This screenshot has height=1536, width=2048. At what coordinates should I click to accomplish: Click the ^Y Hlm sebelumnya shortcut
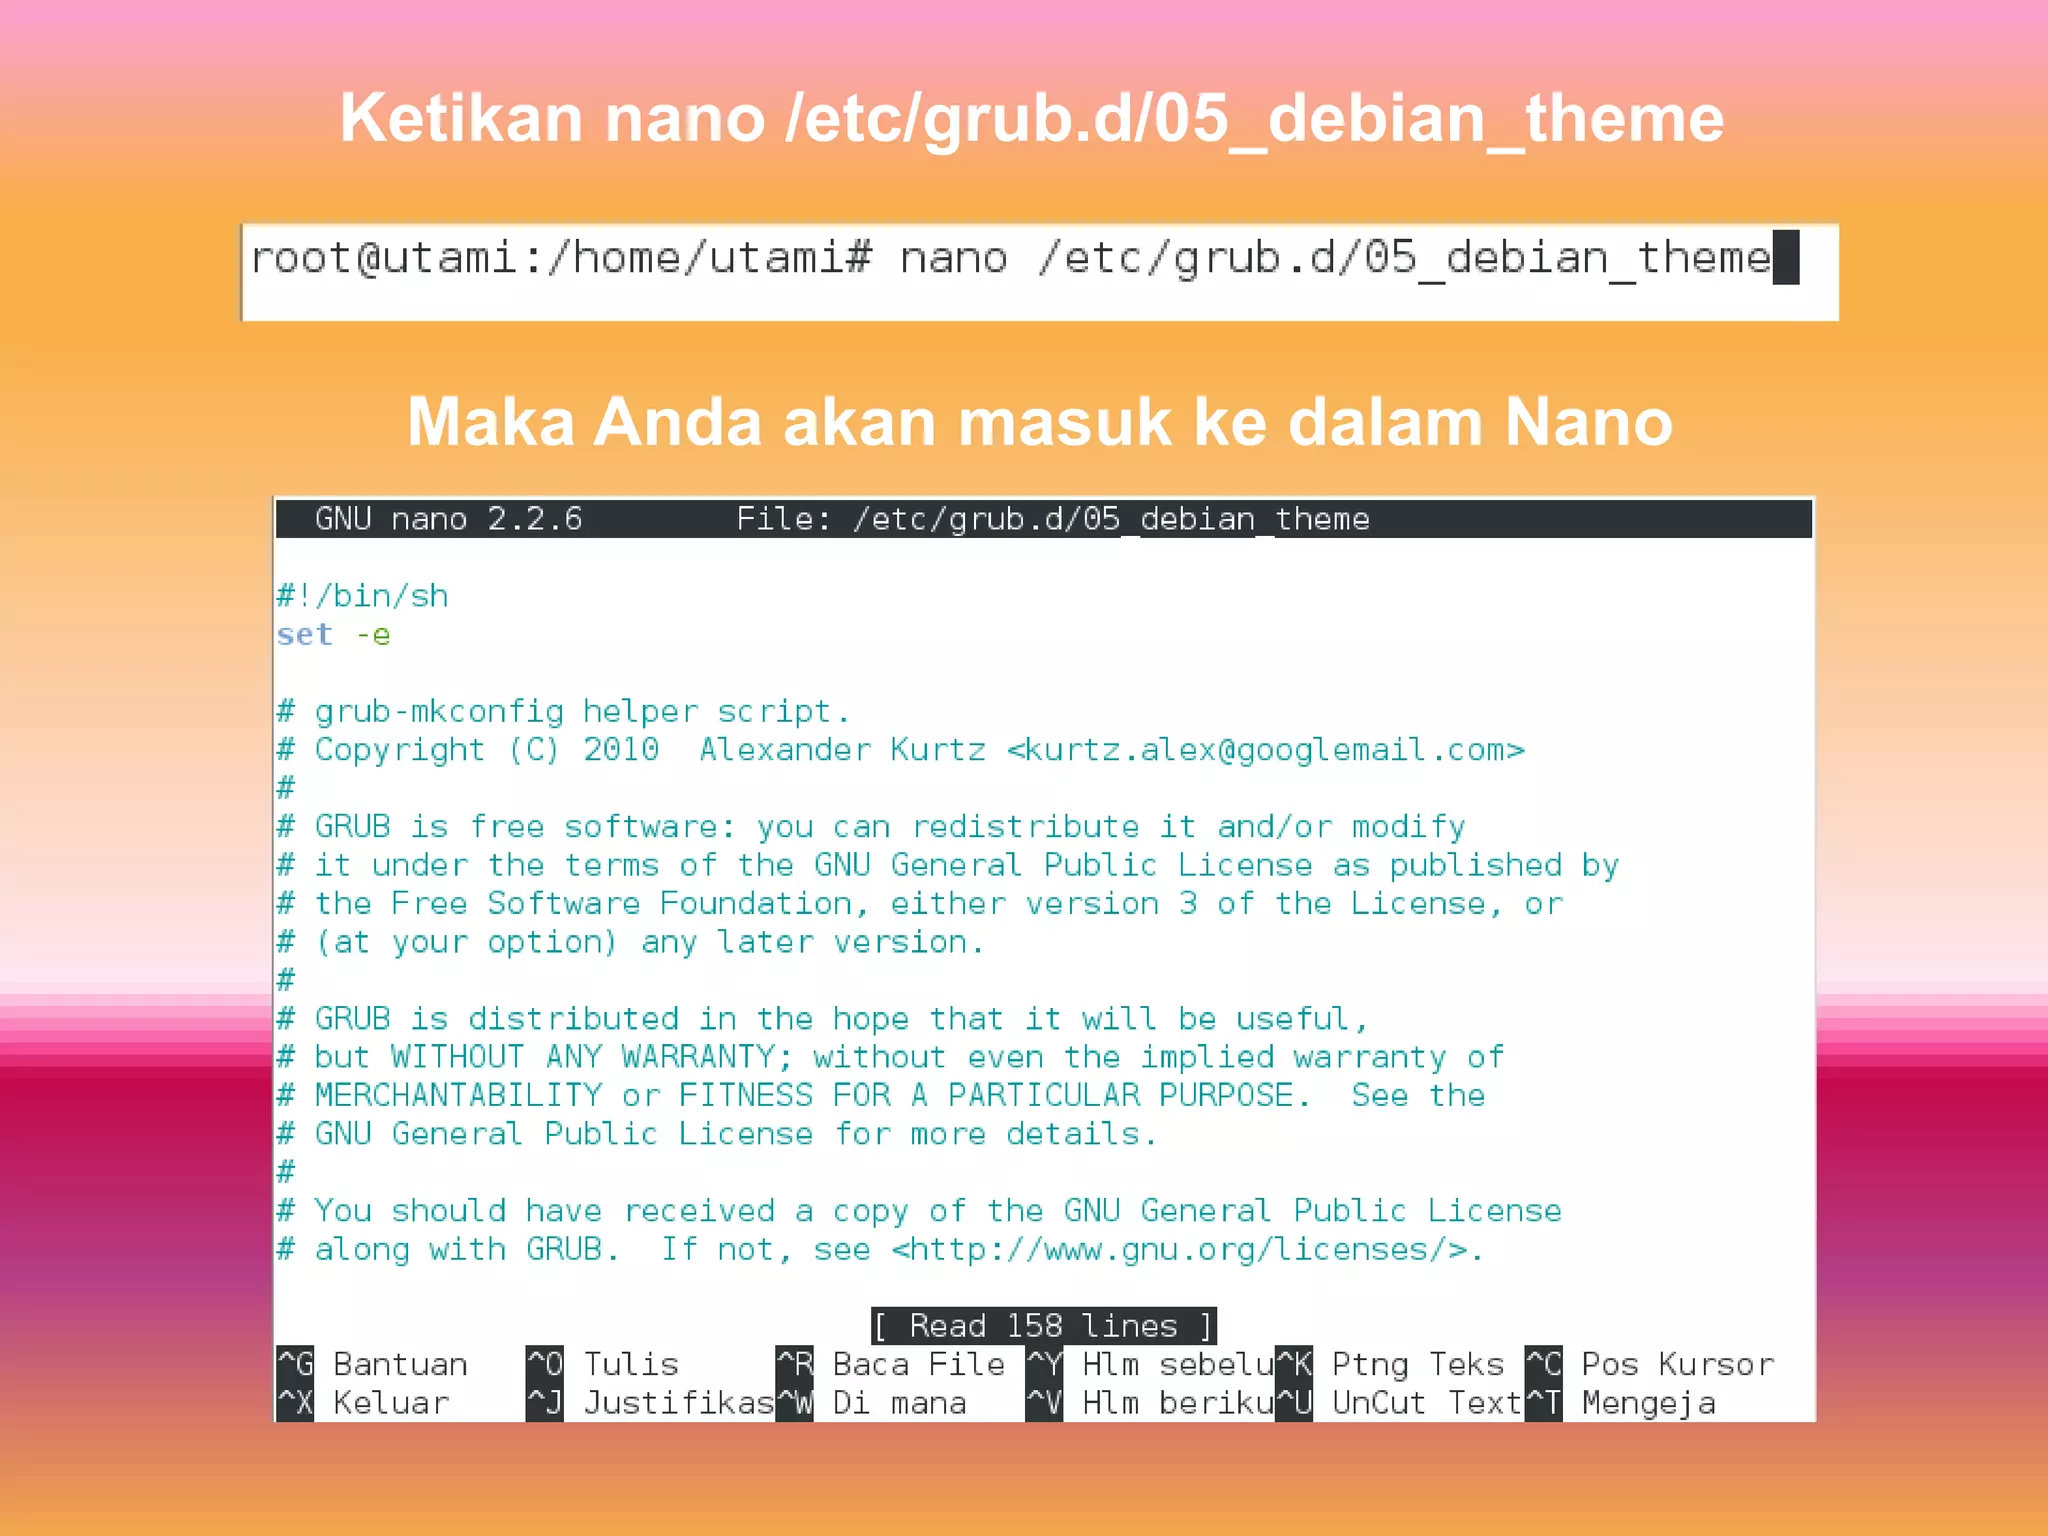[x=1150, y=1364]
